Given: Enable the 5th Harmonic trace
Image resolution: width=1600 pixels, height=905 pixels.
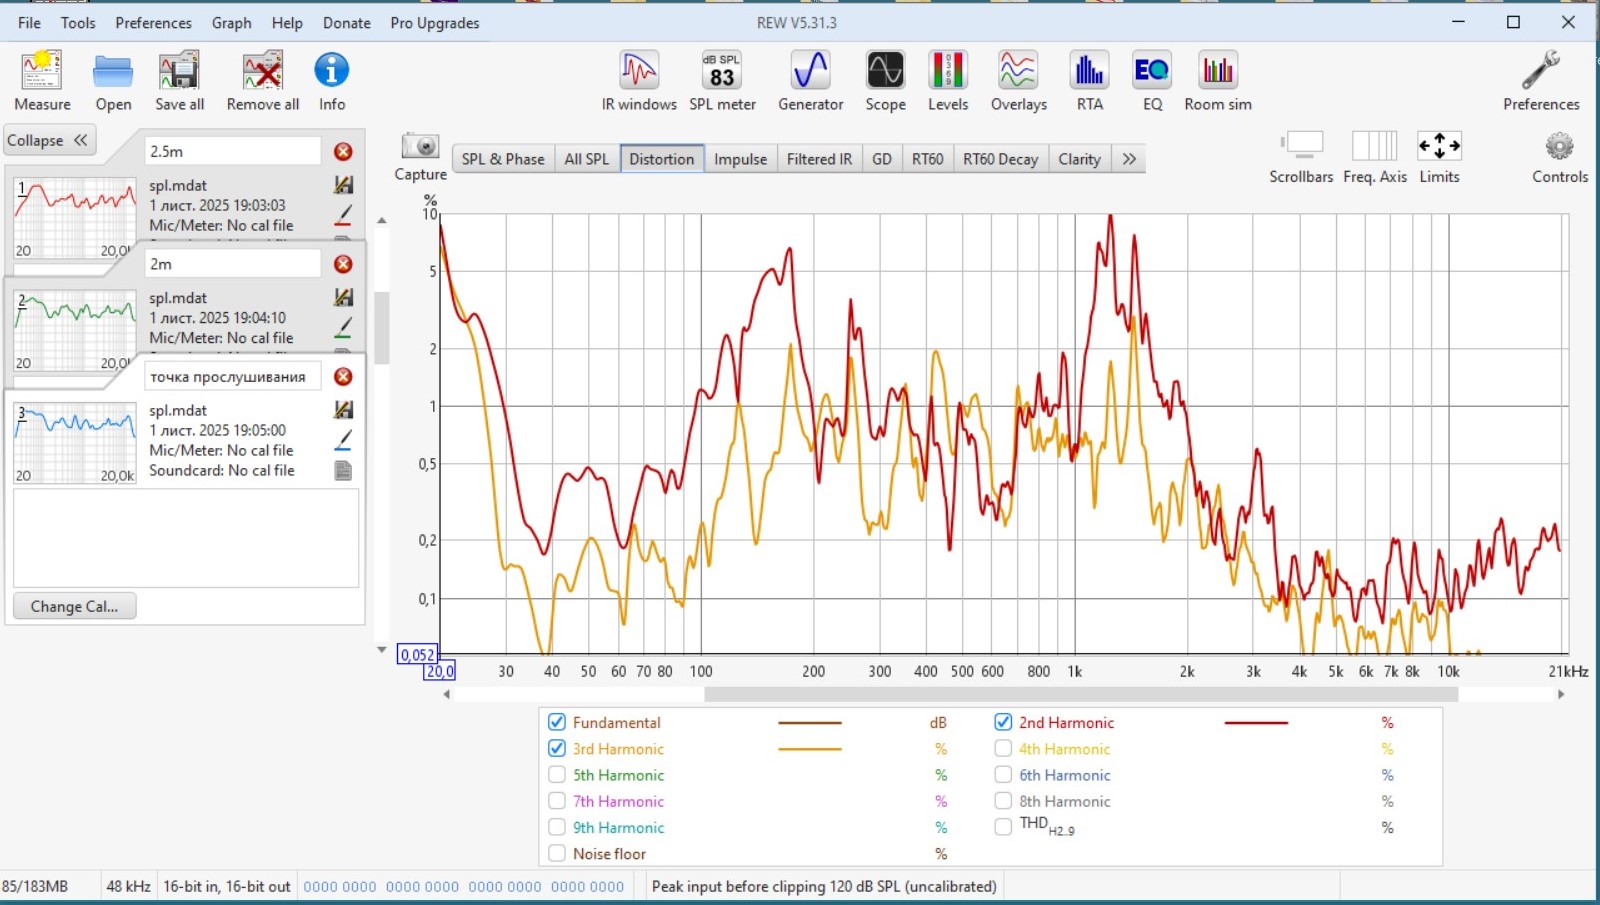Looking at the screenshot, I should [557, 774].
